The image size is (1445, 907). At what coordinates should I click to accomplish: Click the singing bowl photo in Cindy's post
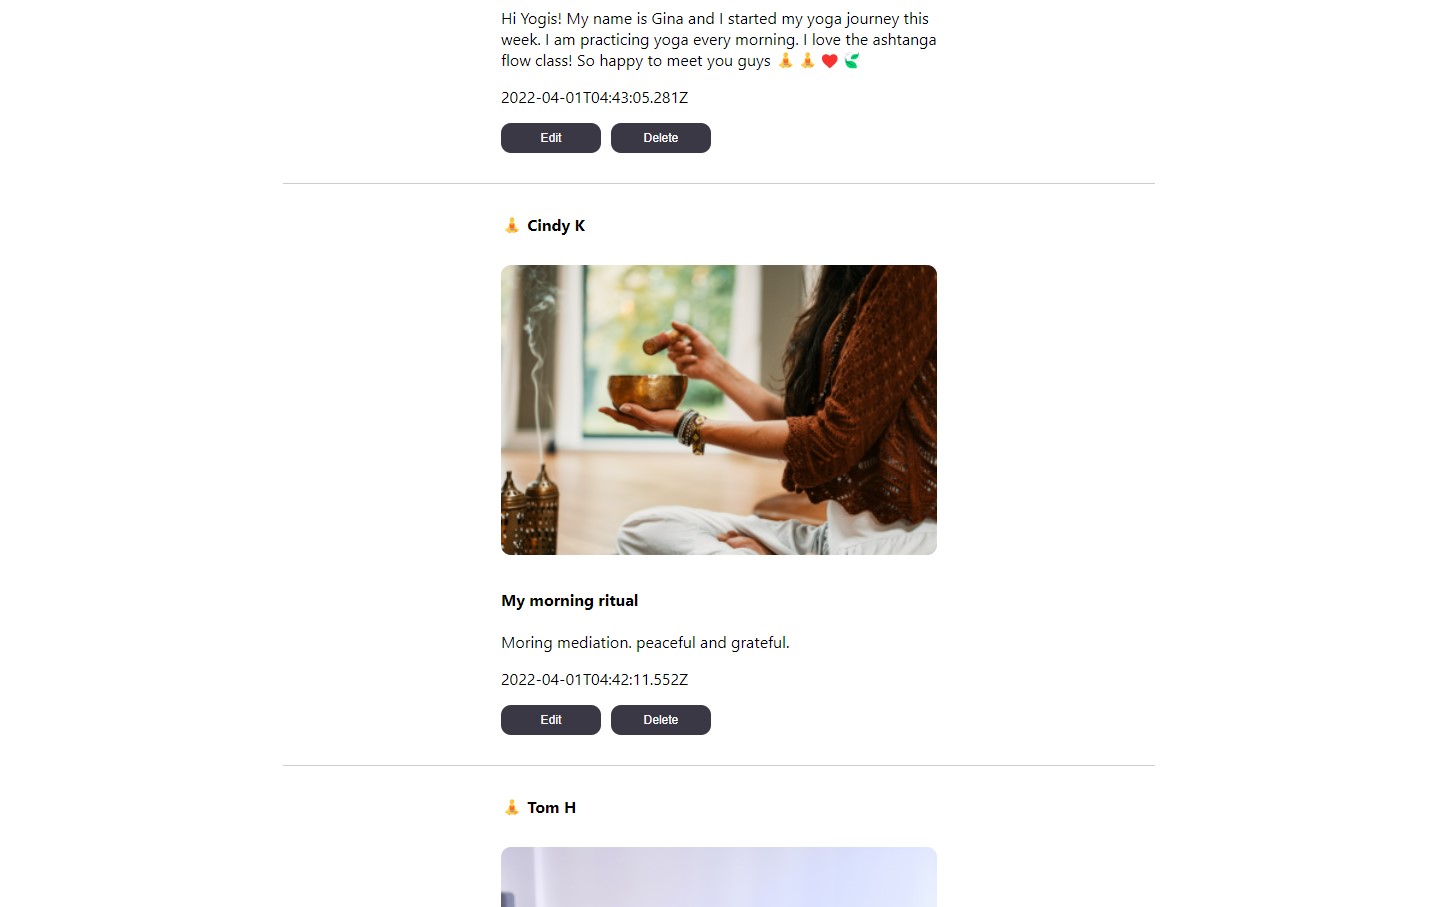tap(718, 410)
